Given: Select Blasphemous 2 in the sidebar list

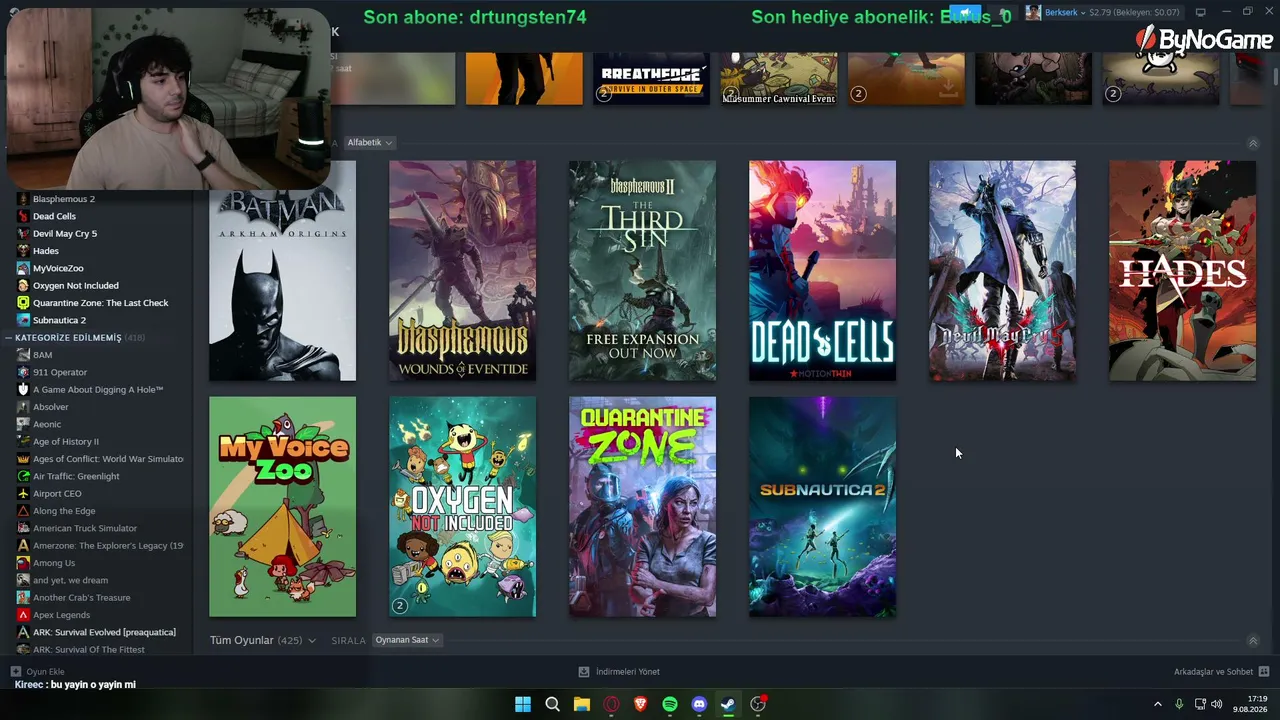Looking at the screenshot, I should [x=64, y=199].
